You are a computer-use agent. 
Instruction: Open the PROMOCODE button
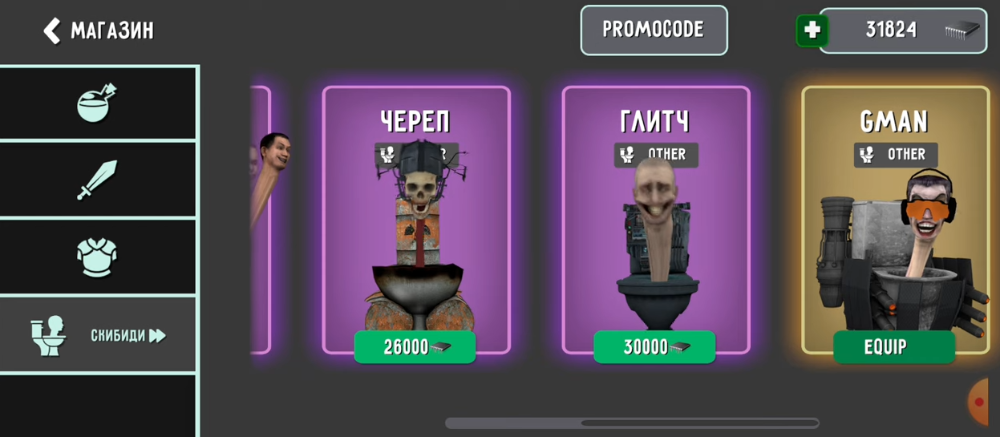coord(654,30)
